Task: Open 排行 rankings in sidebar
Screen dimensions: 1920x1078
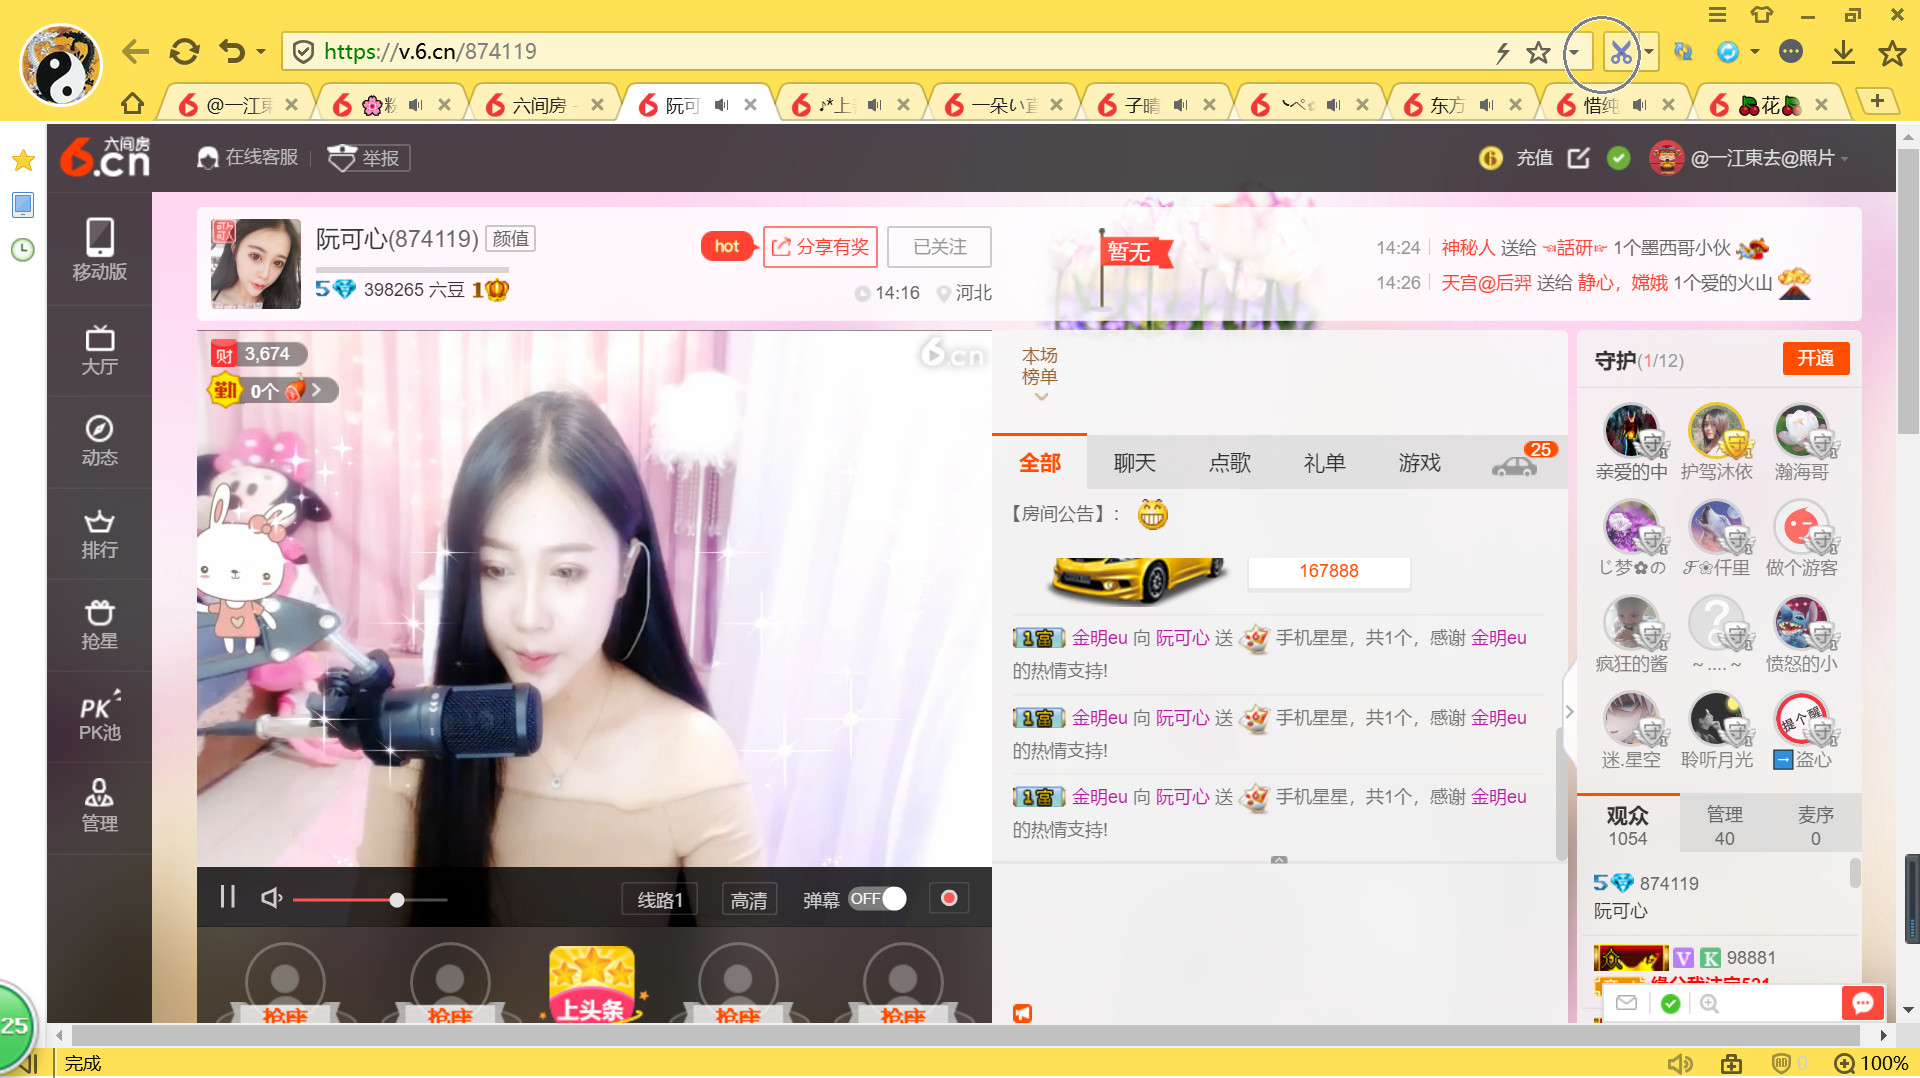Action: click(x=99, y=534)
